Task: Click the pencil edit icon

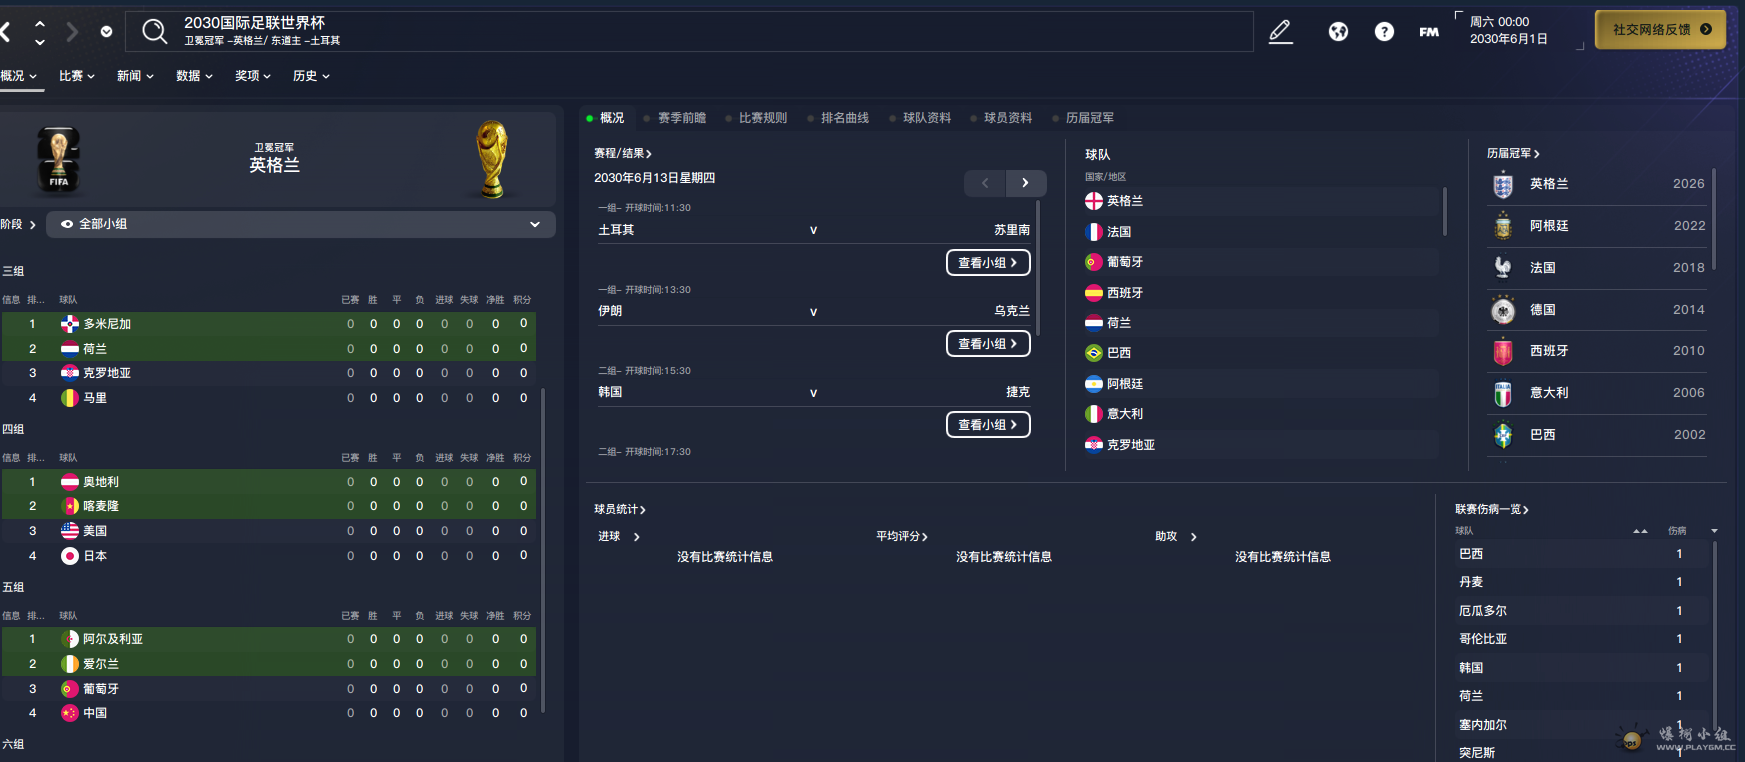Action: (x=1280, y=32)
